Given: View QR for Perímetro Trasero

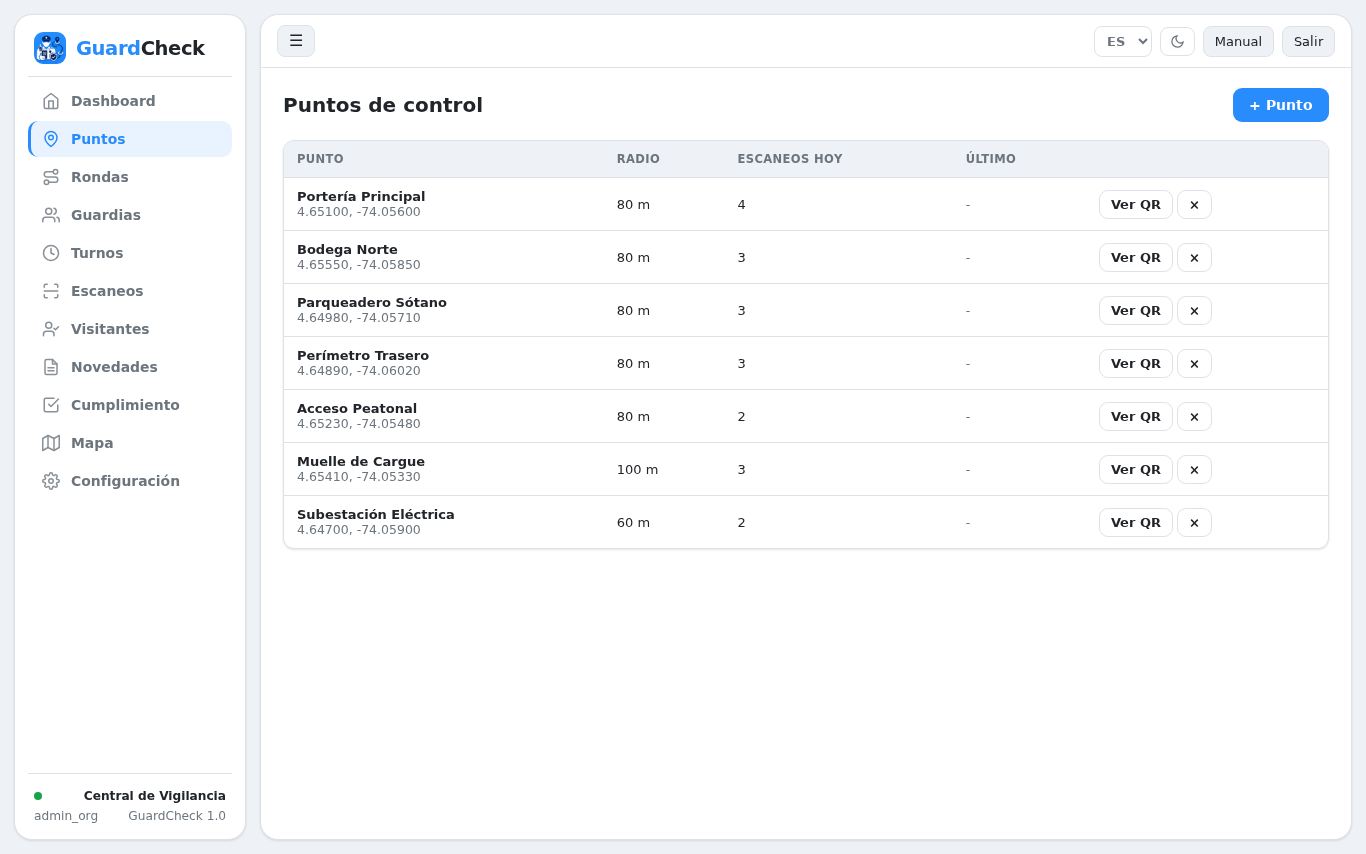Looking at the screenshot, I should point(1136,364).
